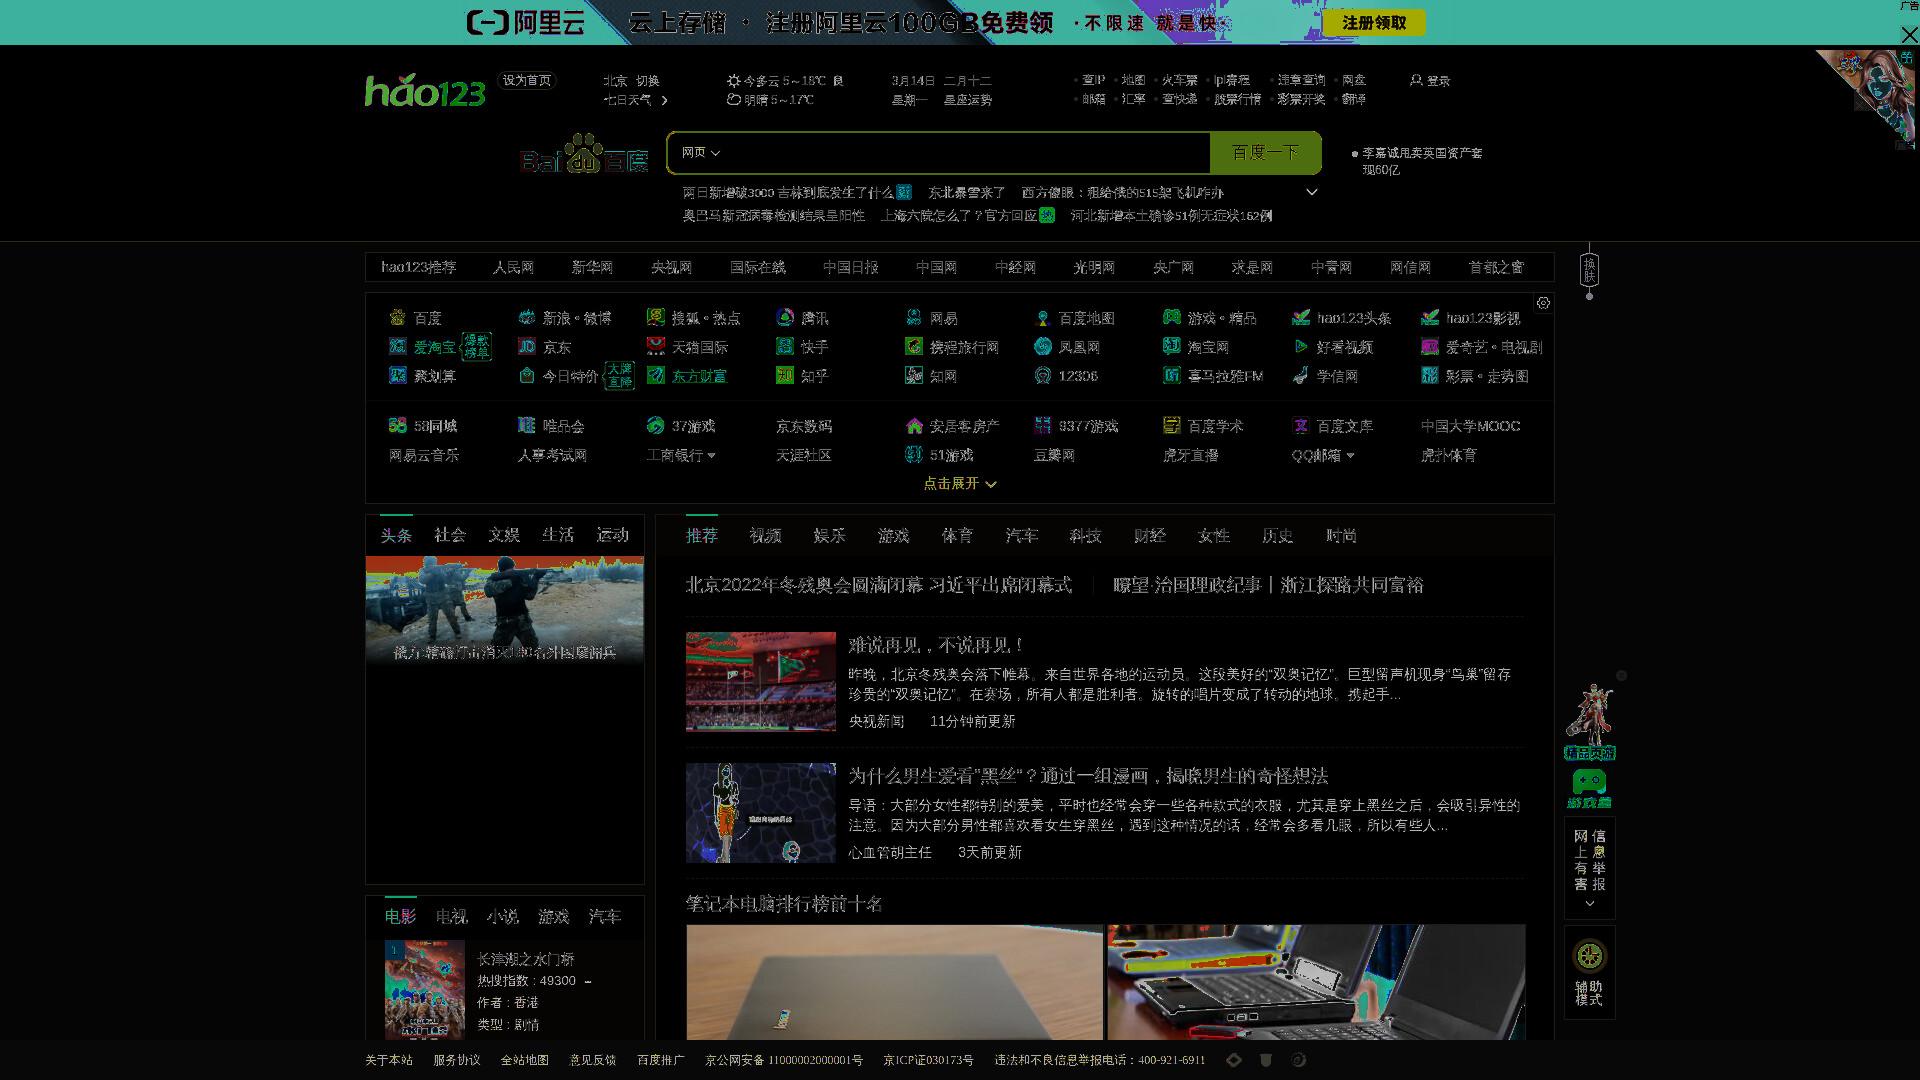
Task: Switch to the 电视 tab
Action: 451,916
